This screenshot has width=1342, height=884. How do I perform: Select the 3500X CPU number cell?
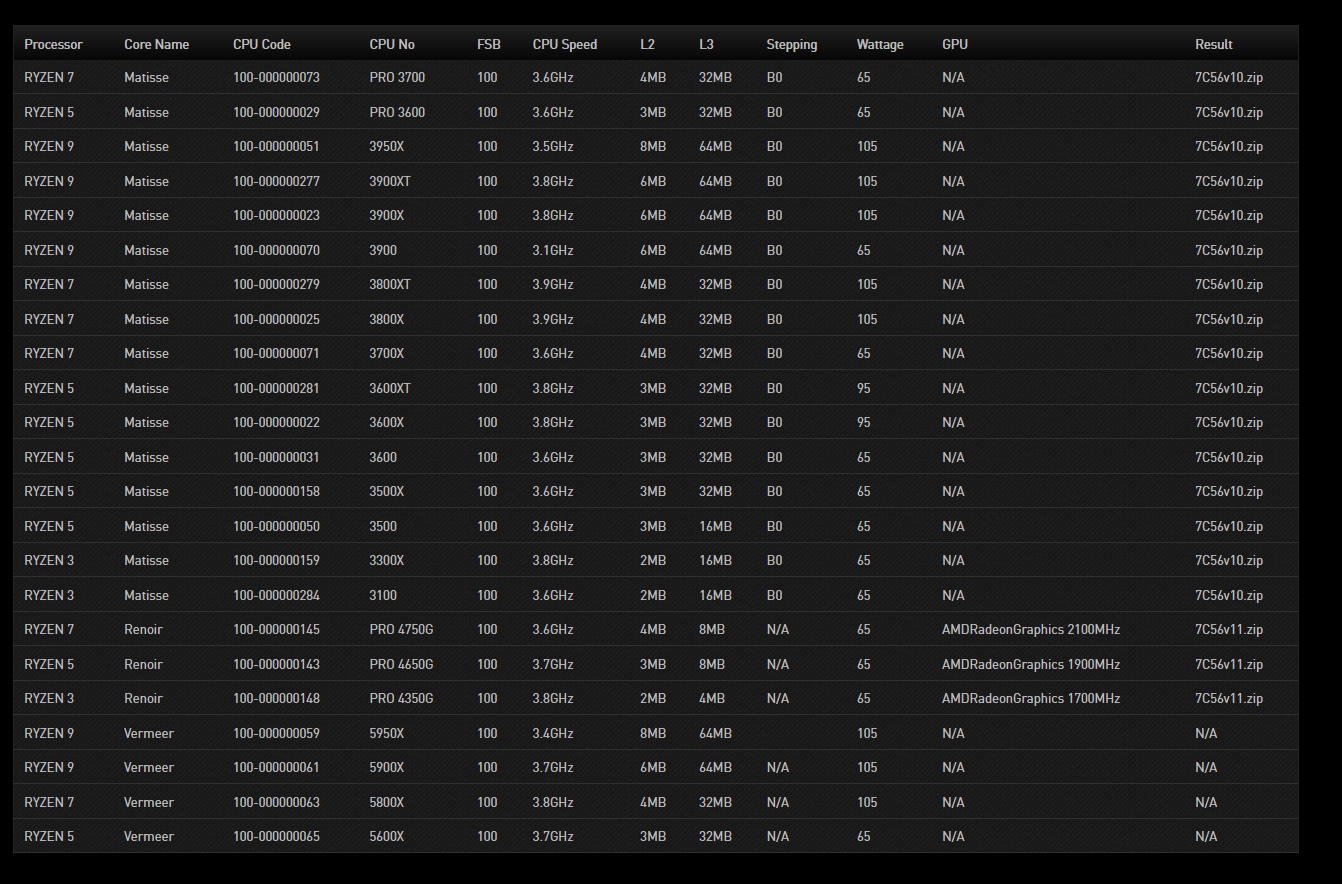tap(387, 491)
